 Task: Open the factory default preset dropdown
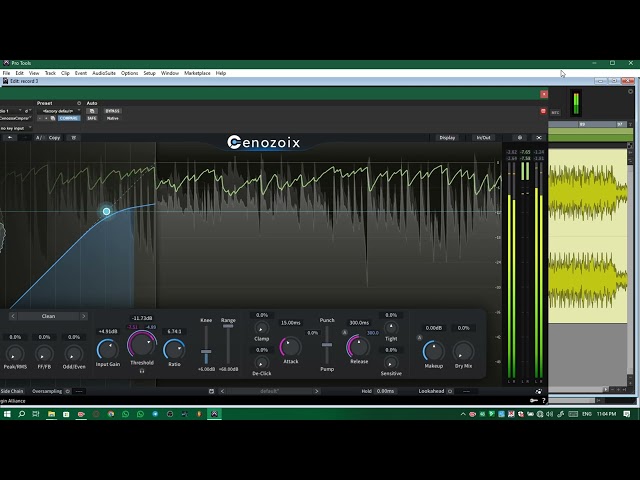(60, 111)
